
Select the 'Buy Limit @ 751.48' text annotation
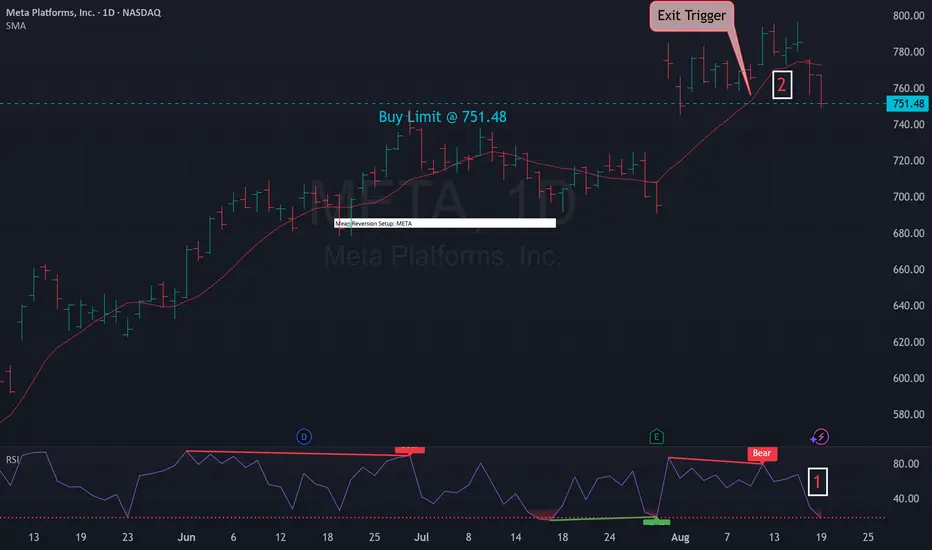point(442,117)
